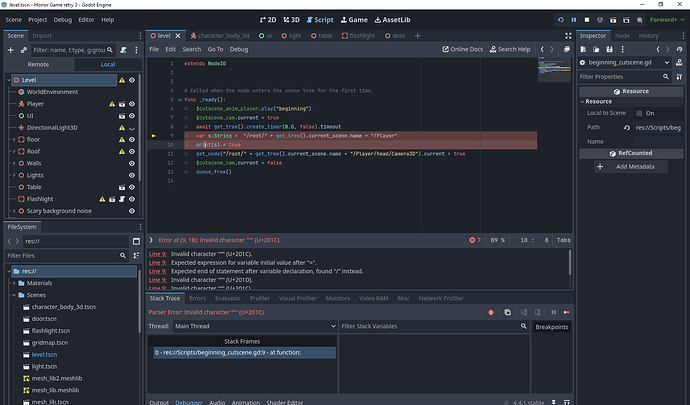Open documentation for beginning_cutscene.gd object
This screenshot has height=405, width=690.
[x=679, y=63]
